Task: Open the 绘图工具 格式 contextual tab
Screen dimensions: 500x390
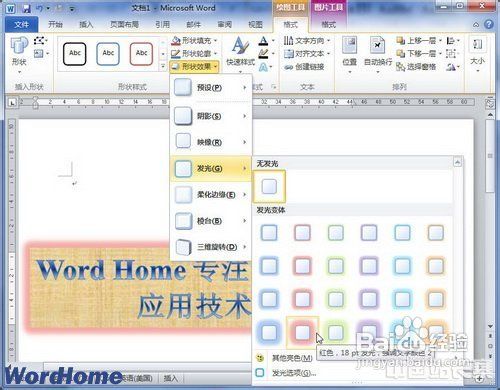Action: (x=291, y=24)
